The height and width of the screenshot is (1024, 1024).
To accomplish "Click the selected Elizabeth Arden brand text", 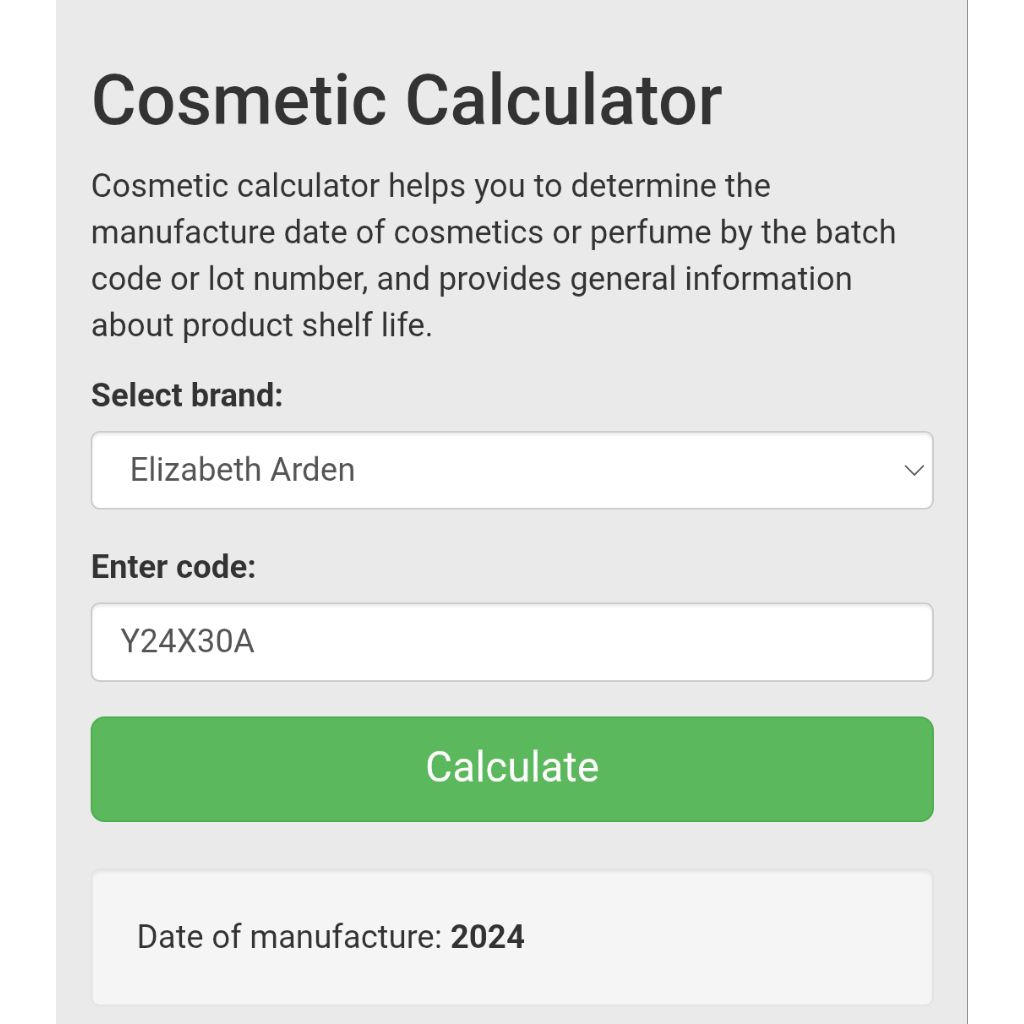I will pyautogui.click(x=242, y=470).
